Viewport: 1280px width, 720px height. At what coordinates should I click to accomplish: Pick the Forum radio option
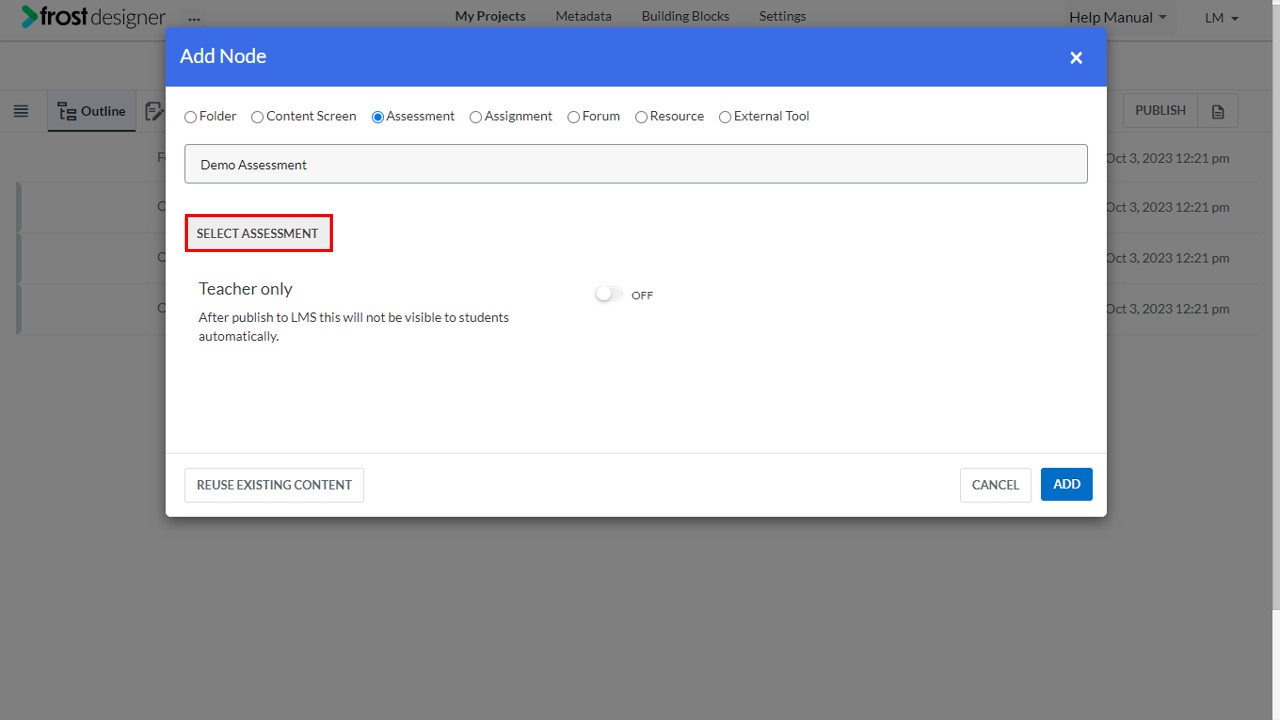coord(573,117)
